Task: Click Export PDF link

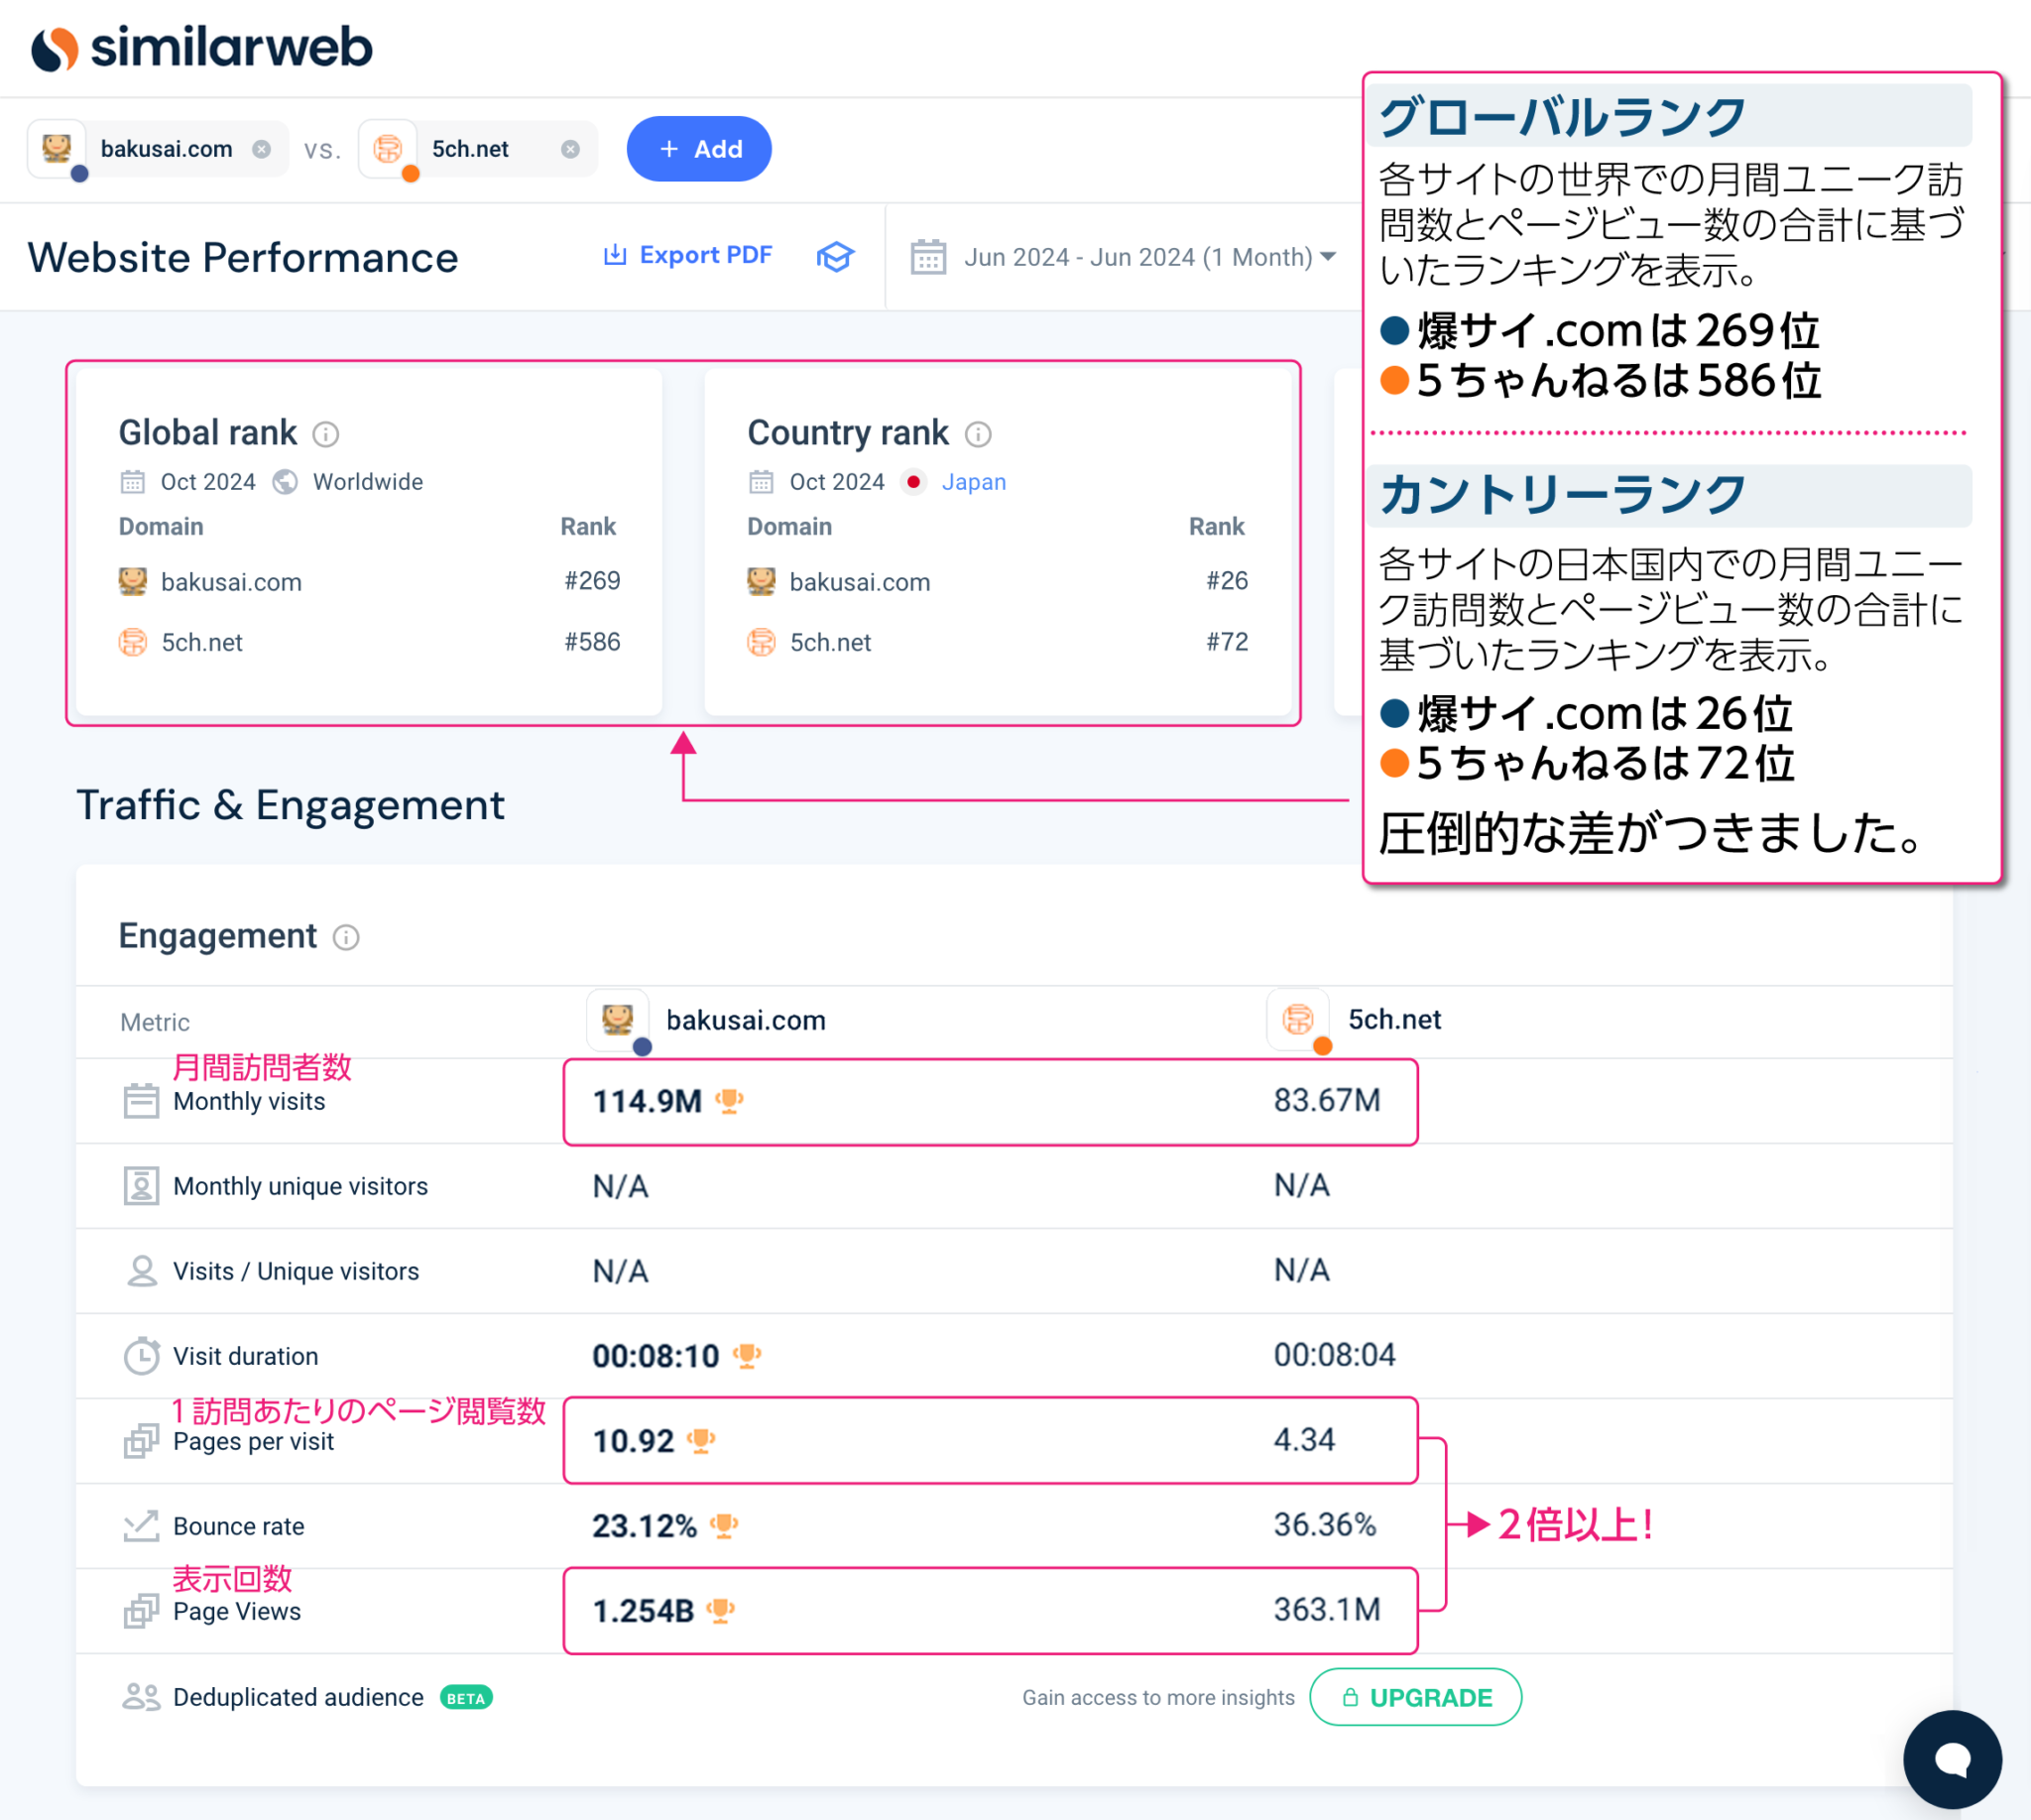Action: coord(688,256)
